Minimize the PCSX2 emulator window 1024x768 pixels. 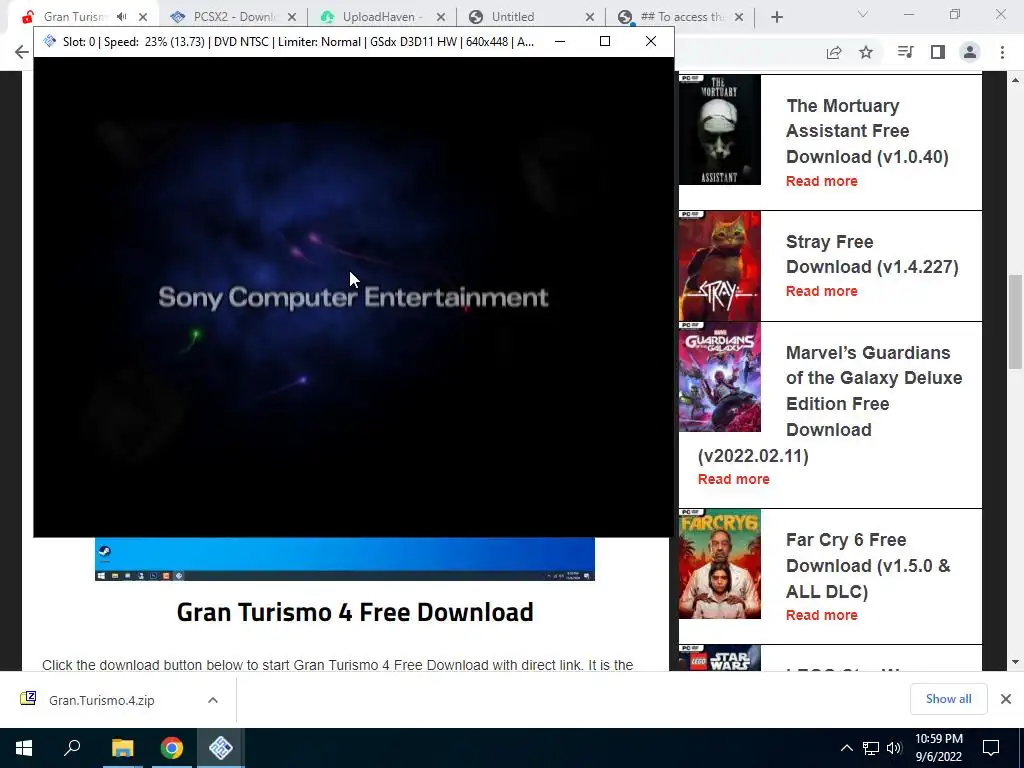pos(560,41)
